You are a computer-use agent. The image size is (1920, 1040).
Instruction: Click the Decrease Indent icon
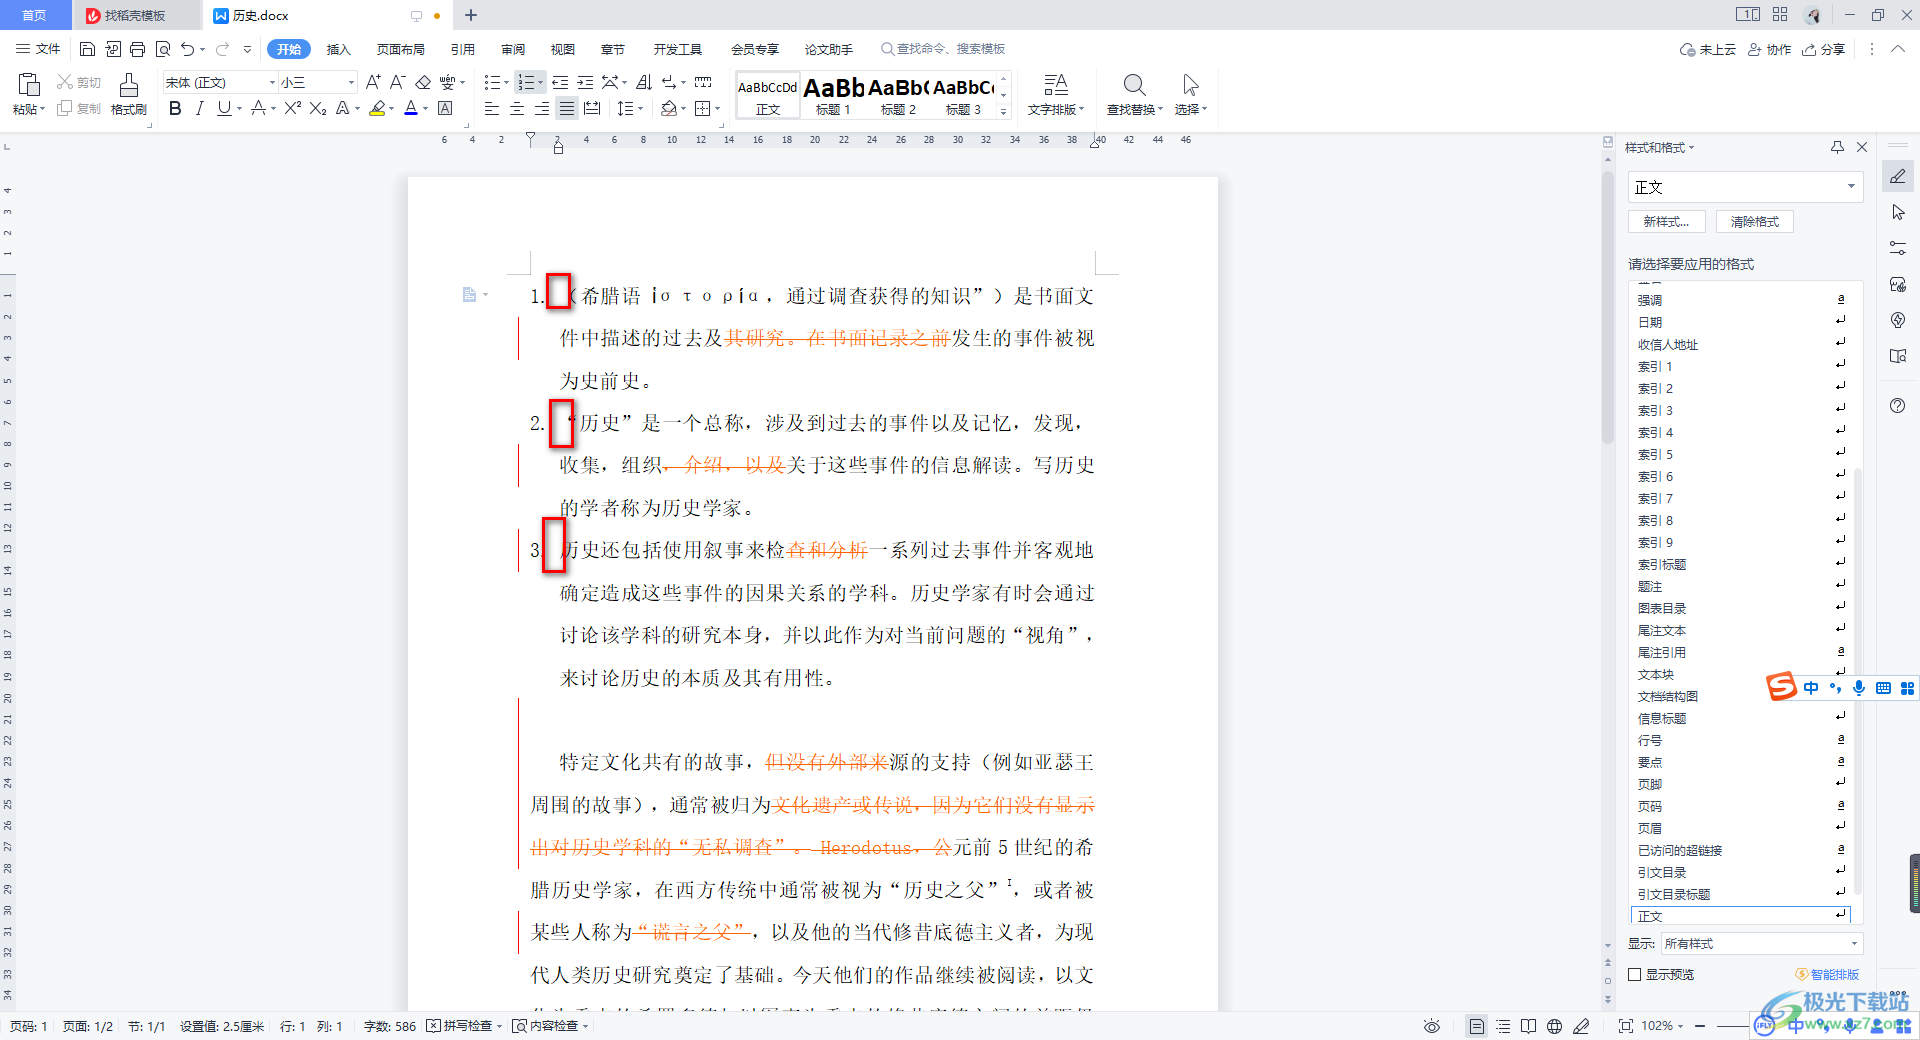coord(560,82)
